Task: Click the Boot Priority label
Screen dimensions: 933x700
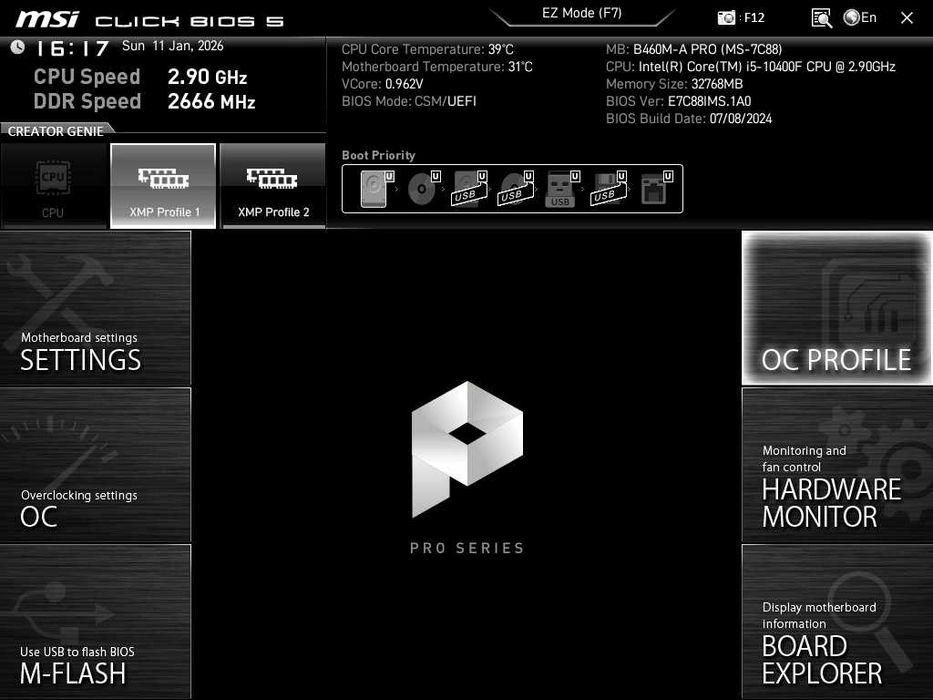Action: (378, 155)
